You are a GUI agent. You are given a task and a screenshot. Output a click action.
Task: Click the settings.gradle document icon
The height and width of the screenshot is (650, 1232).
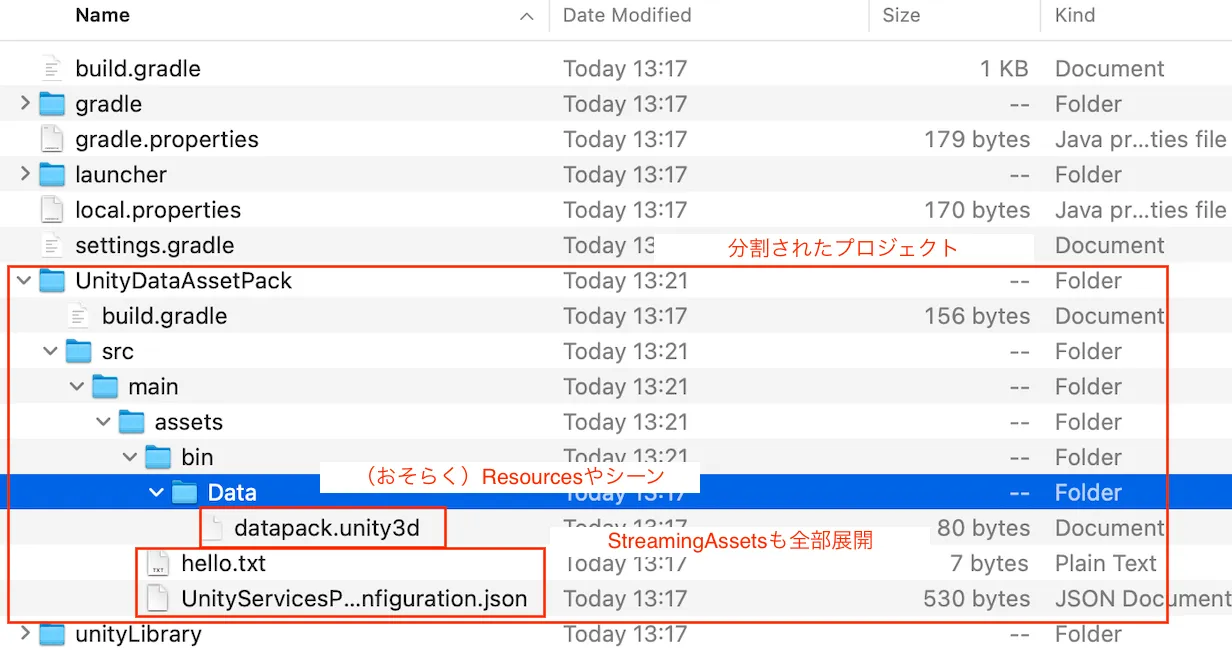(x=52, y=245)
